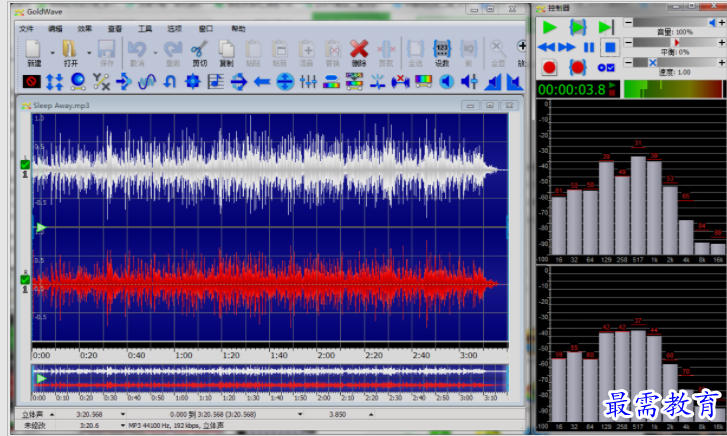The height and width of the screenshot is (436, 727).
Task: Click the overview waveform strip below the timeline
Action: pyautogui.click(x=270, y=378)
